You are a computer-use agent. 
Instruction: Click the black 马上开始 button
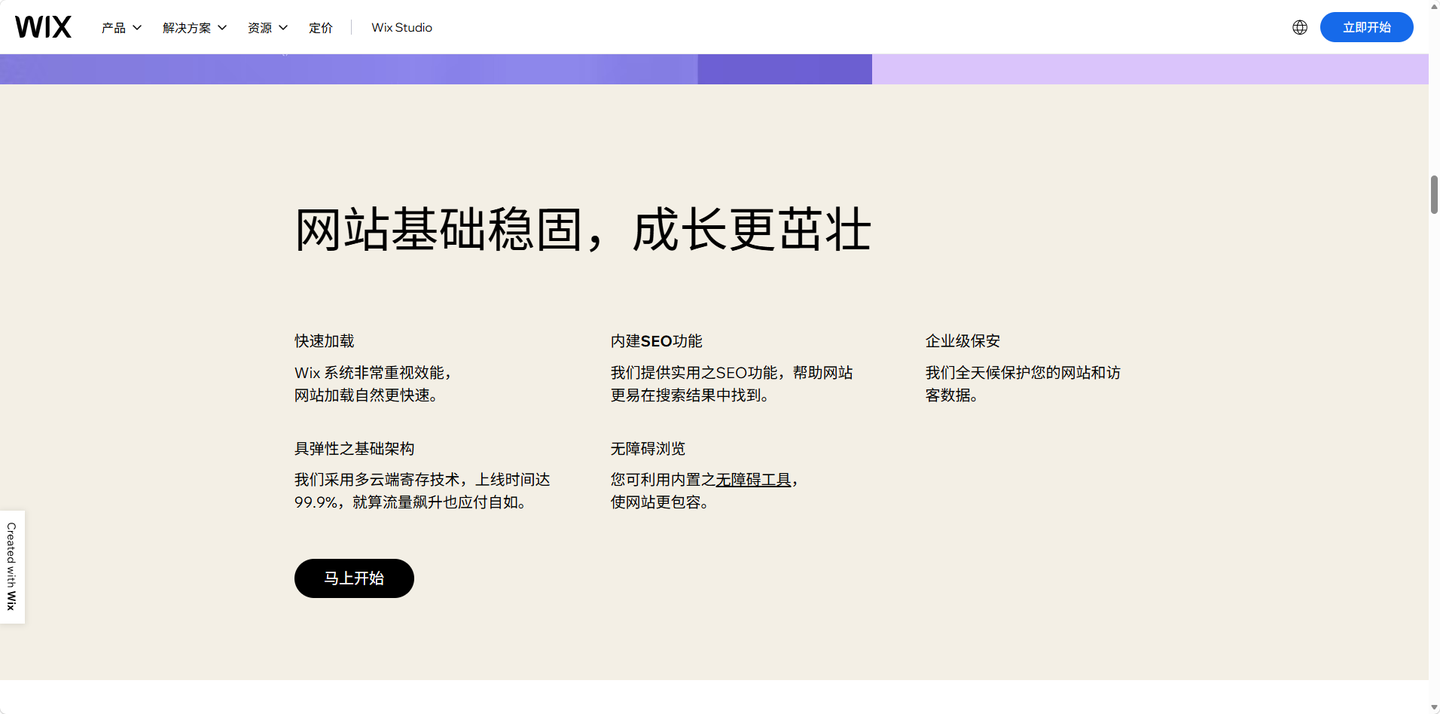354,578
